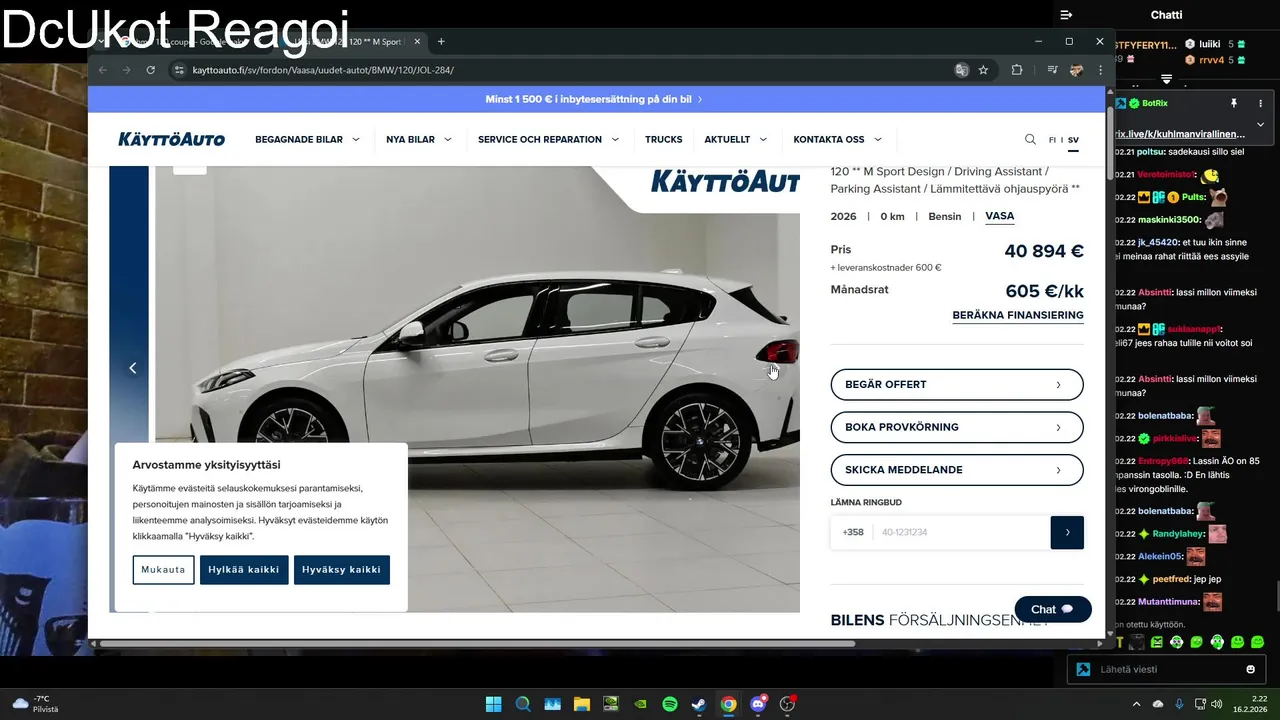The height and width of the screenshot is (720, 1280).
Task: Click the rrvv4 username in chat leaderboard
Action: point(1211,60)
